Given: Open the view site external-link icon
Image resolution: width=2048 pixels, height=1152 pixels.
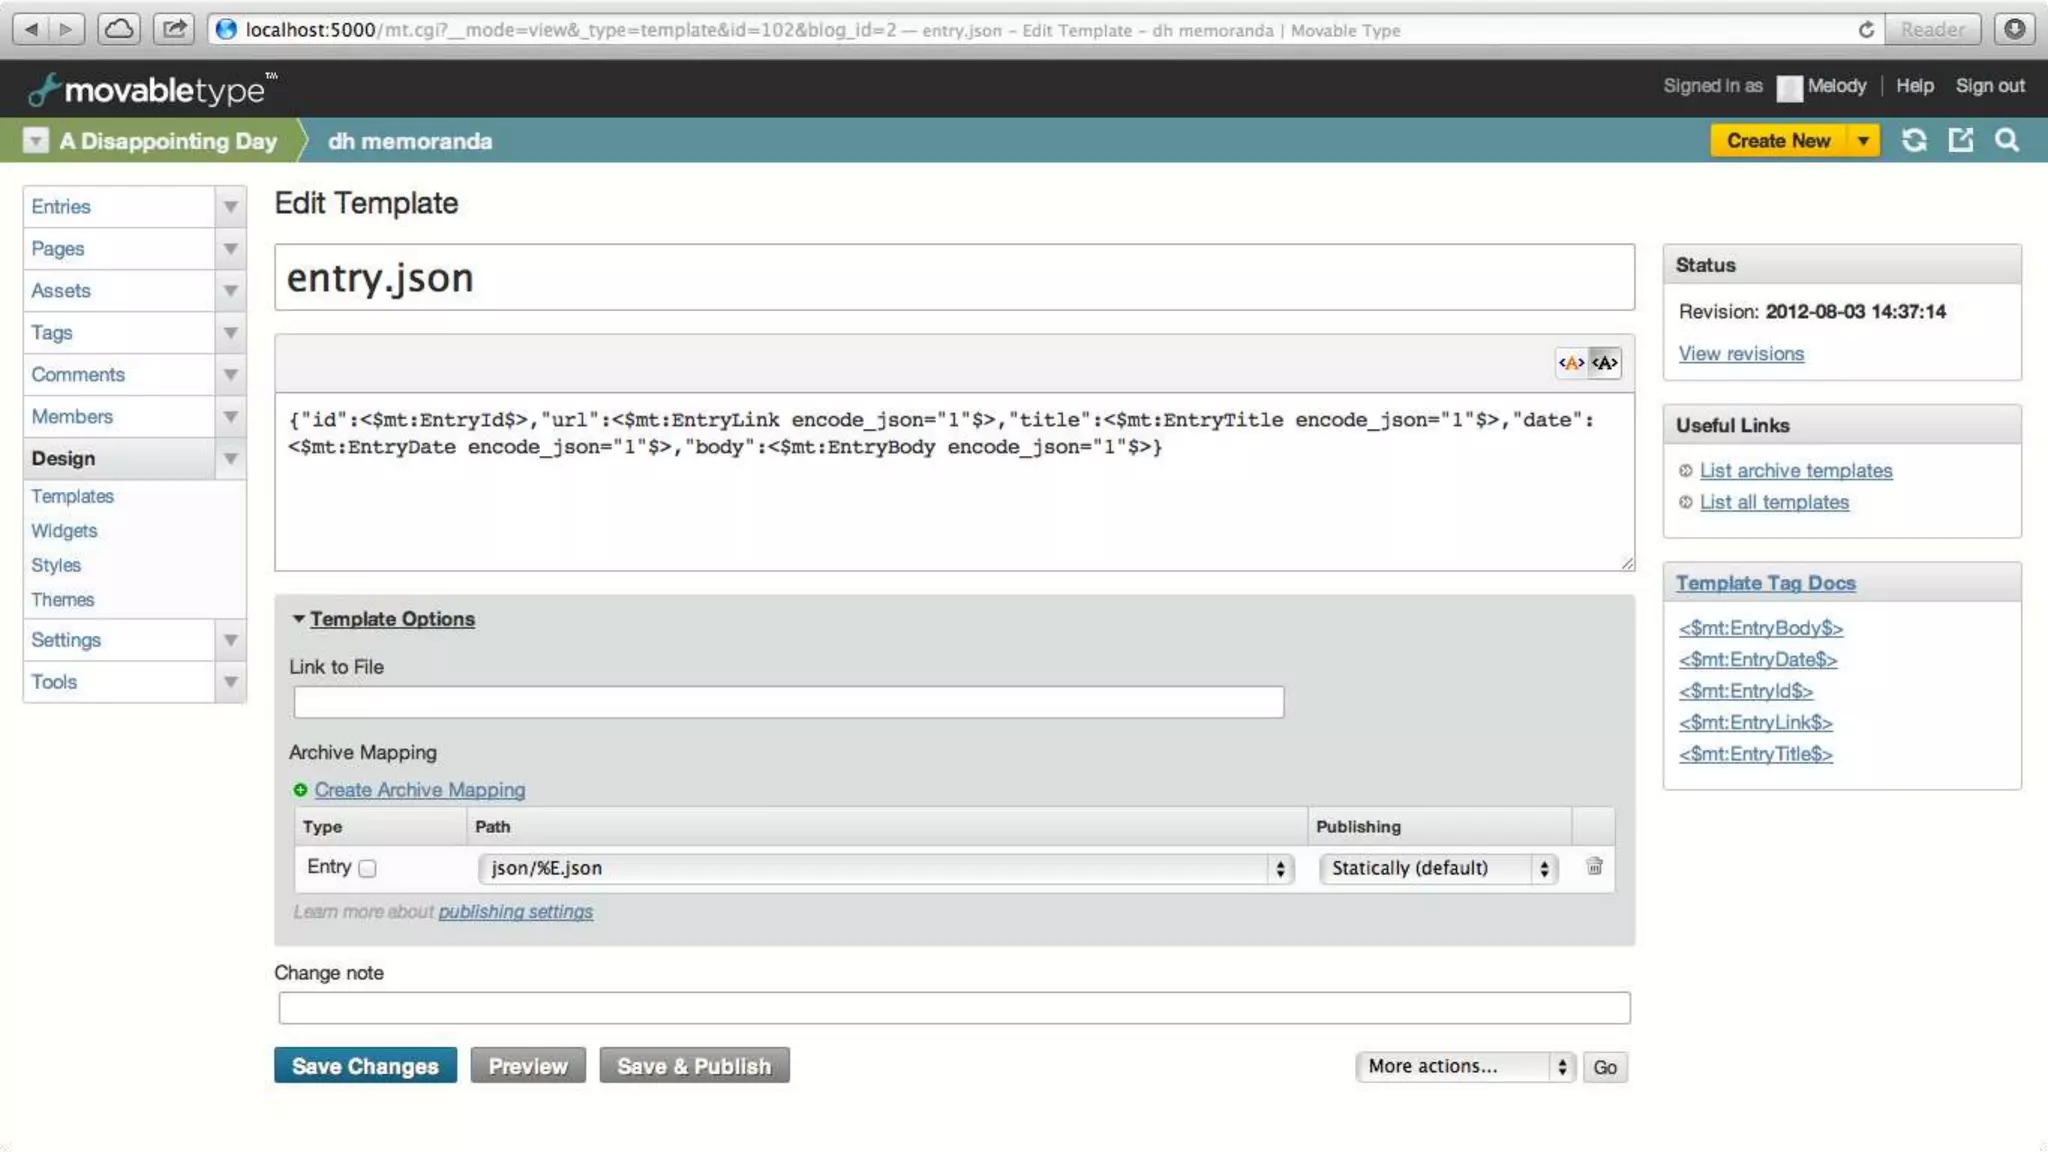Looking at the screenshot, I should pyautogui.click(x=1961, y=141).
